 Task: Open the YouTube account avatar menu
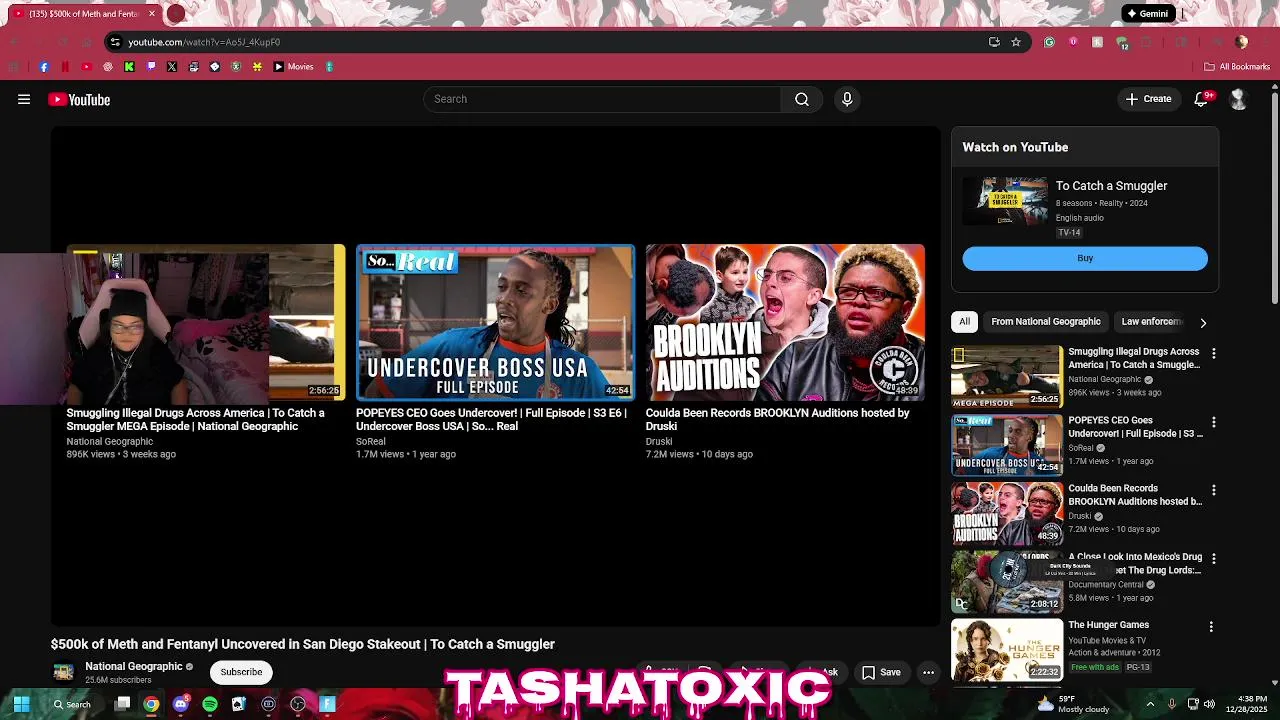(1238, 99)
